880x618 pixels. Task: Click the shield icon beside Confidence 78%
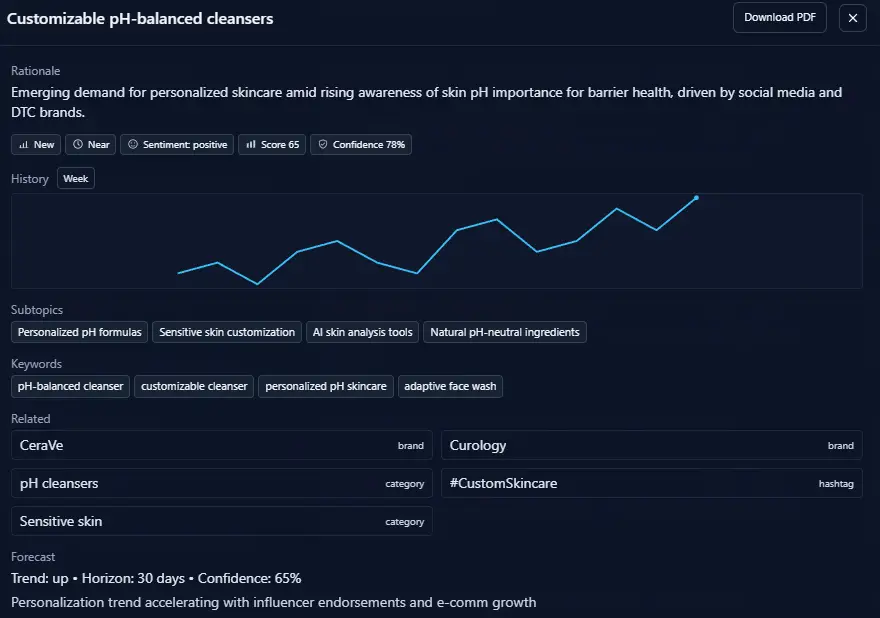pyautogui.click(x=322, y=145)
